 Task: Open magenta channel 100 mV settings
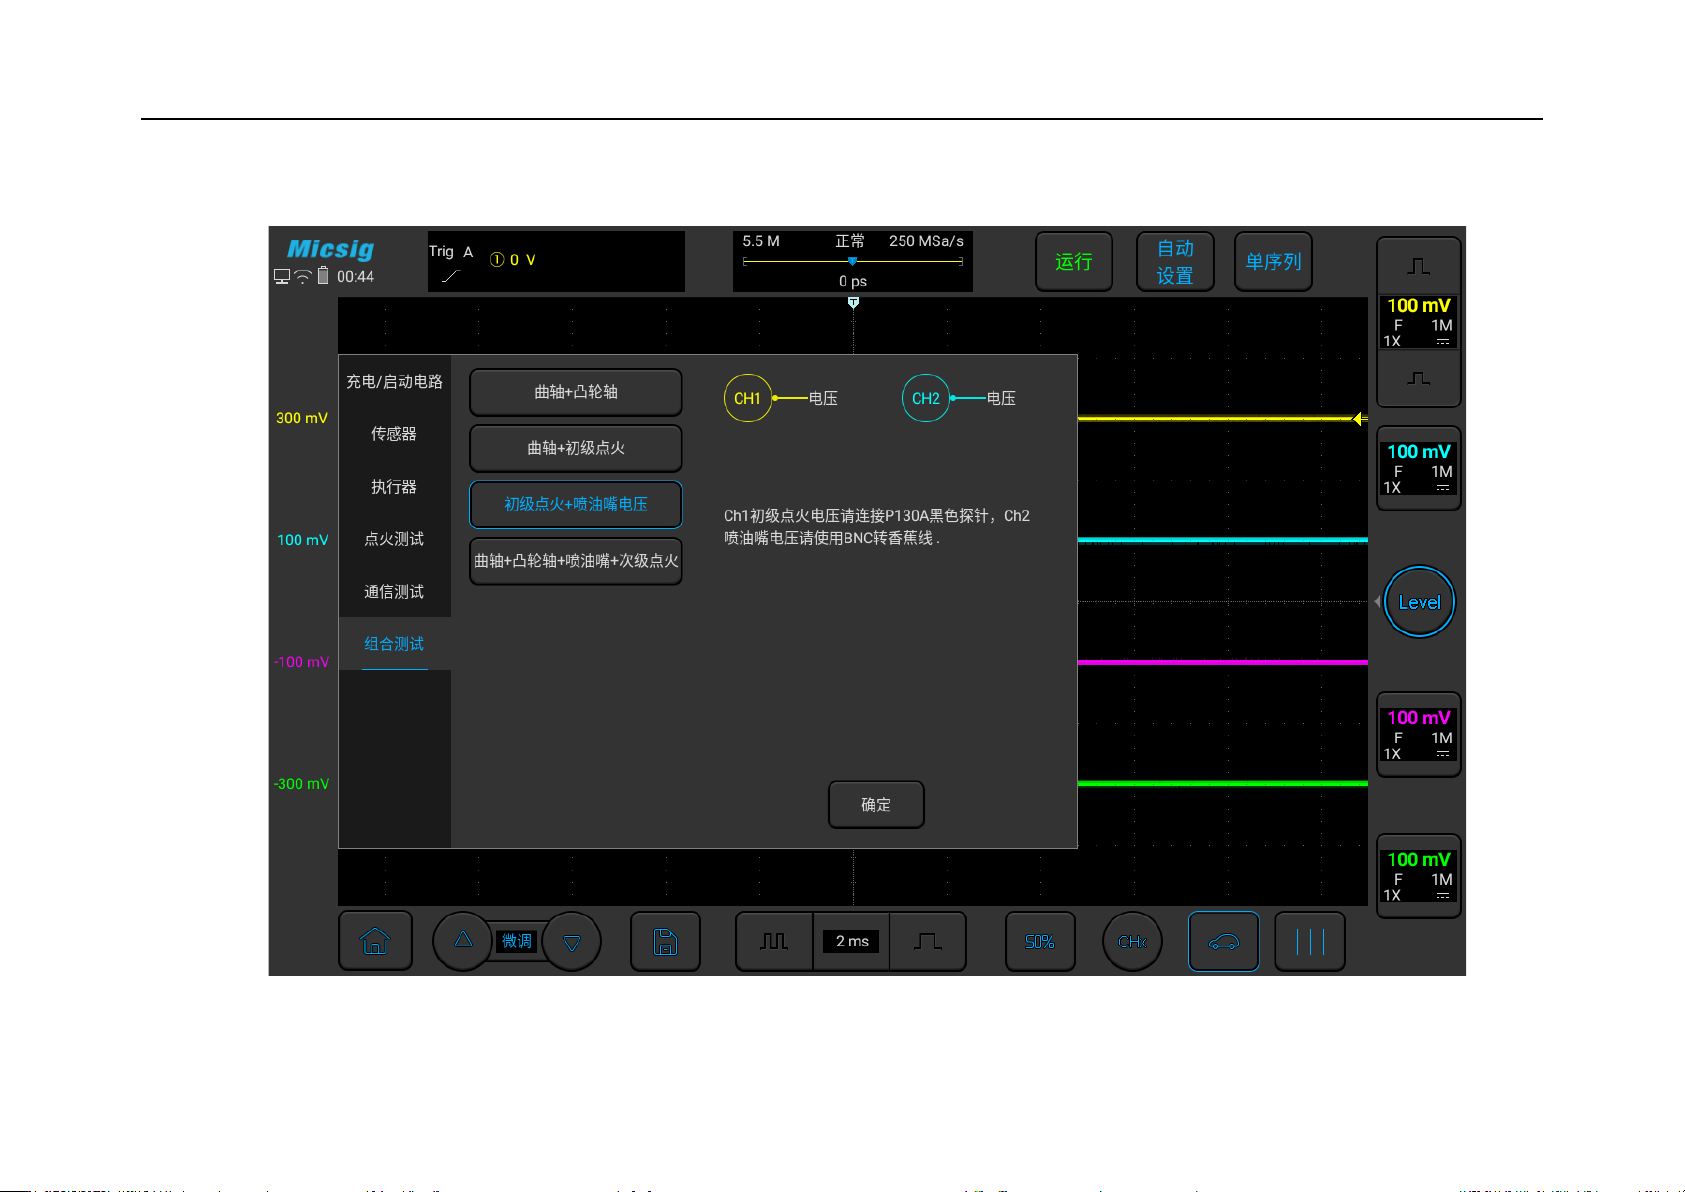(x=1419, y=734)
